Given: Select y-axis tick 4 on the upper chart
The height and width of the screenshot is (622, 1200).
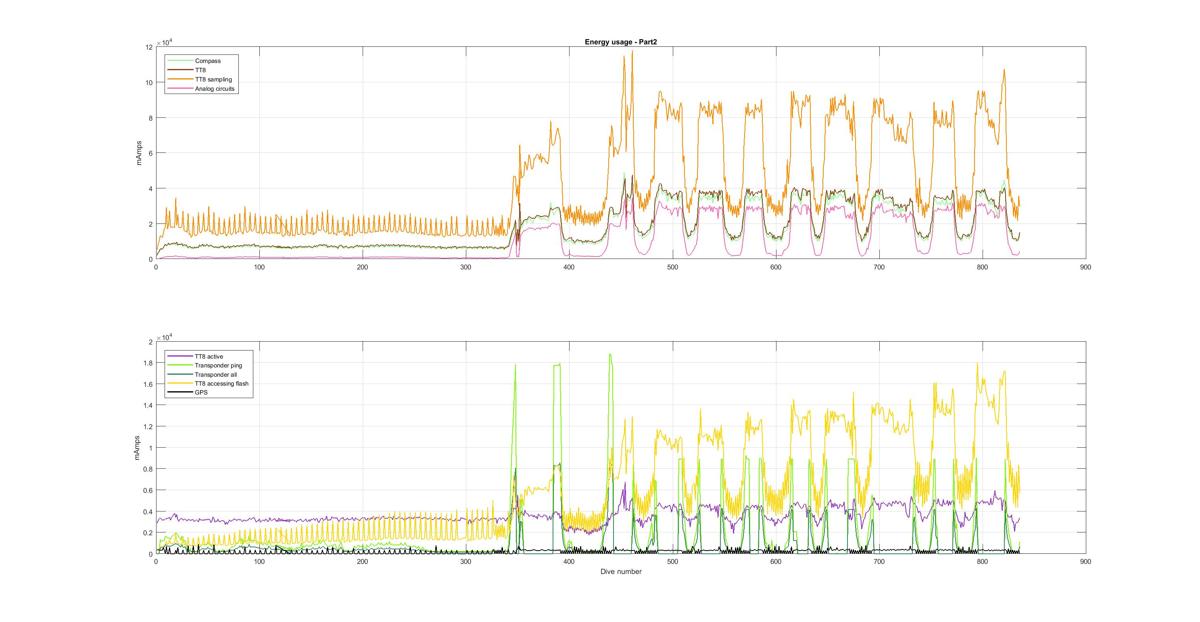Looking at the screenshot, I should (x=150, y=189).
